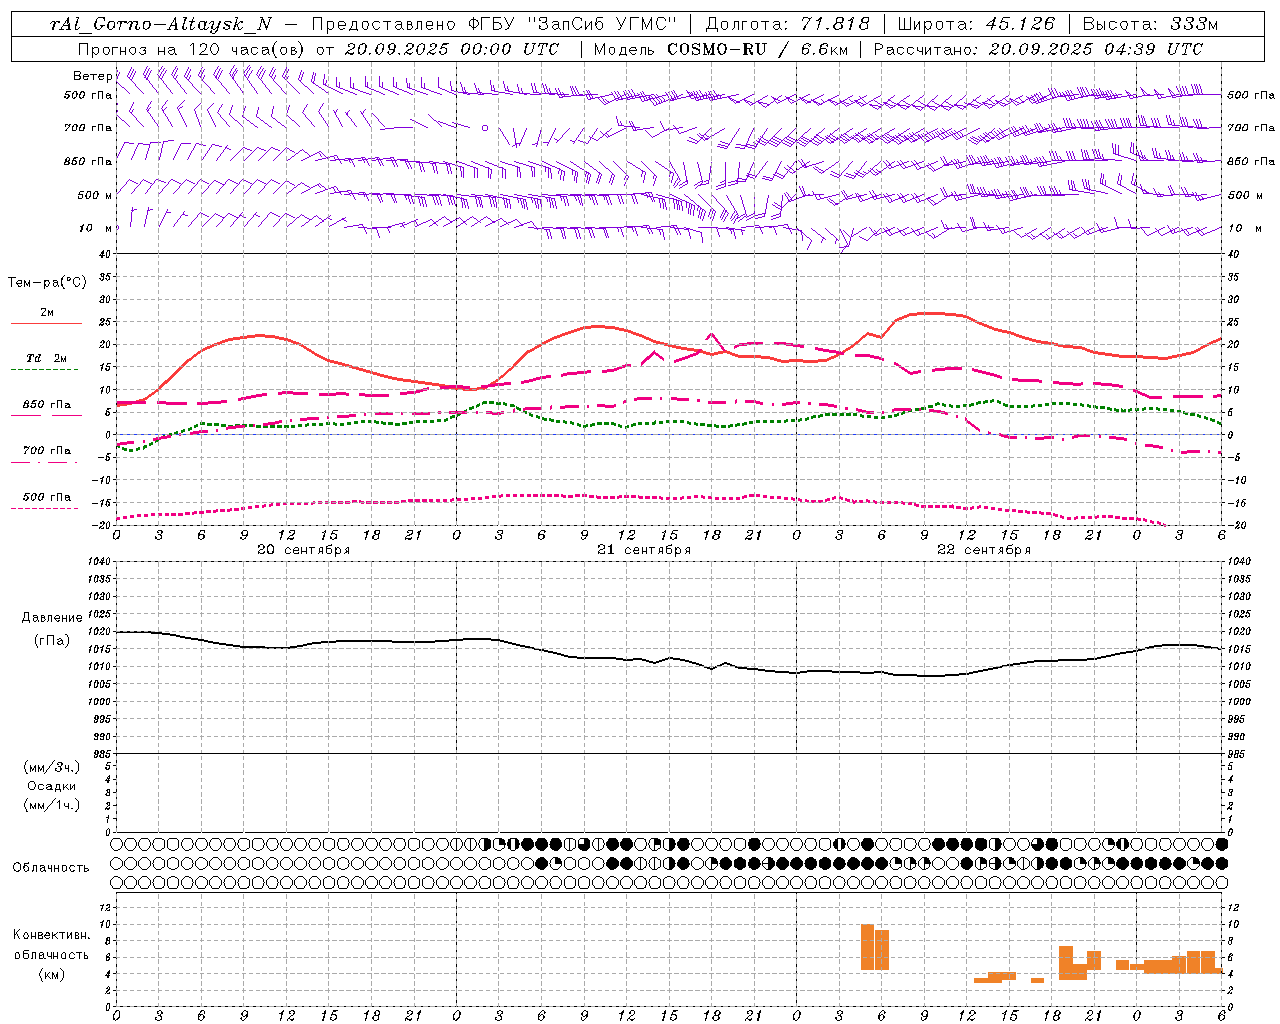Viewport: 1280px width, 1024px height.
Task: Click the Осадки precipitation label
Action: (52, 786)
